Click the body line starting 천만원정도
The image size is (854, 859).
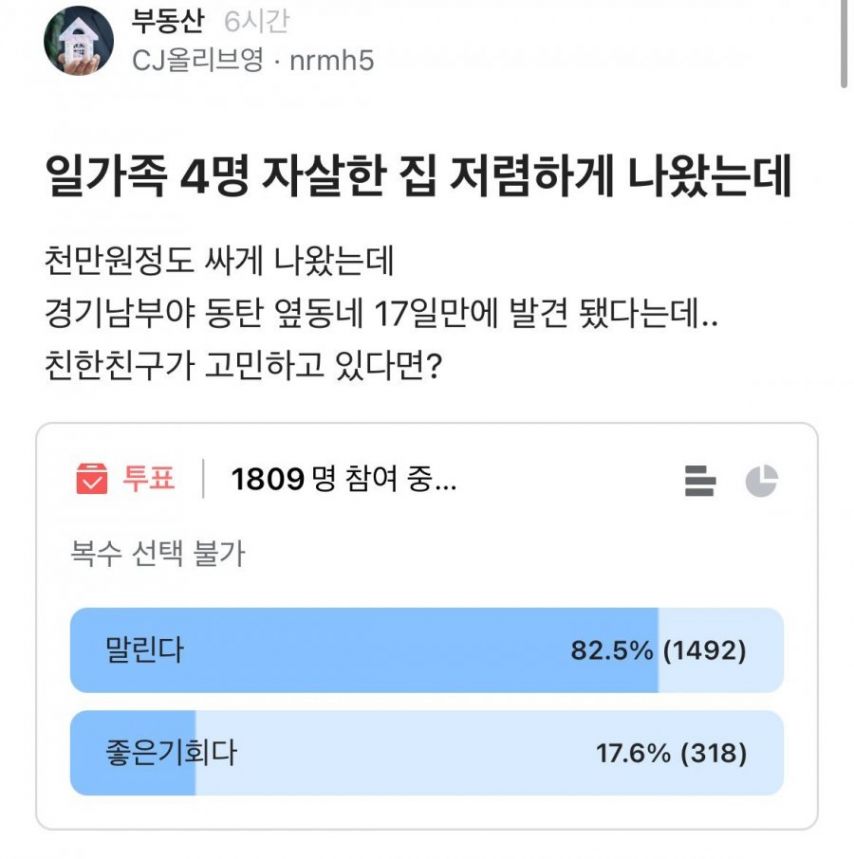(222, 264)
